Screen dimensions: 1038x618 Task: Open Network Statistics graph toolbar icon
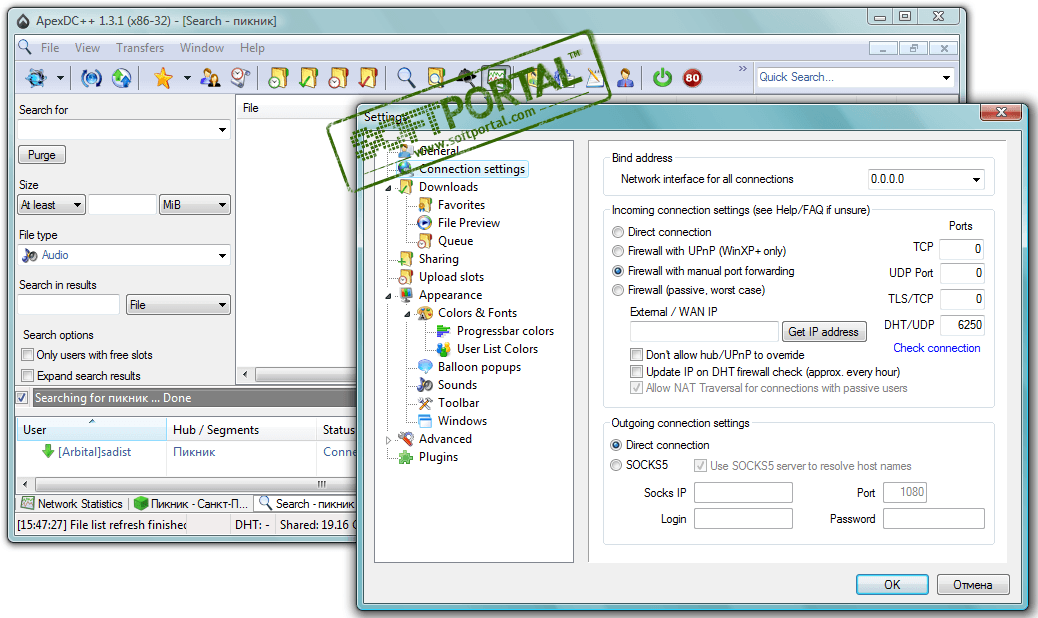point(496,78)
